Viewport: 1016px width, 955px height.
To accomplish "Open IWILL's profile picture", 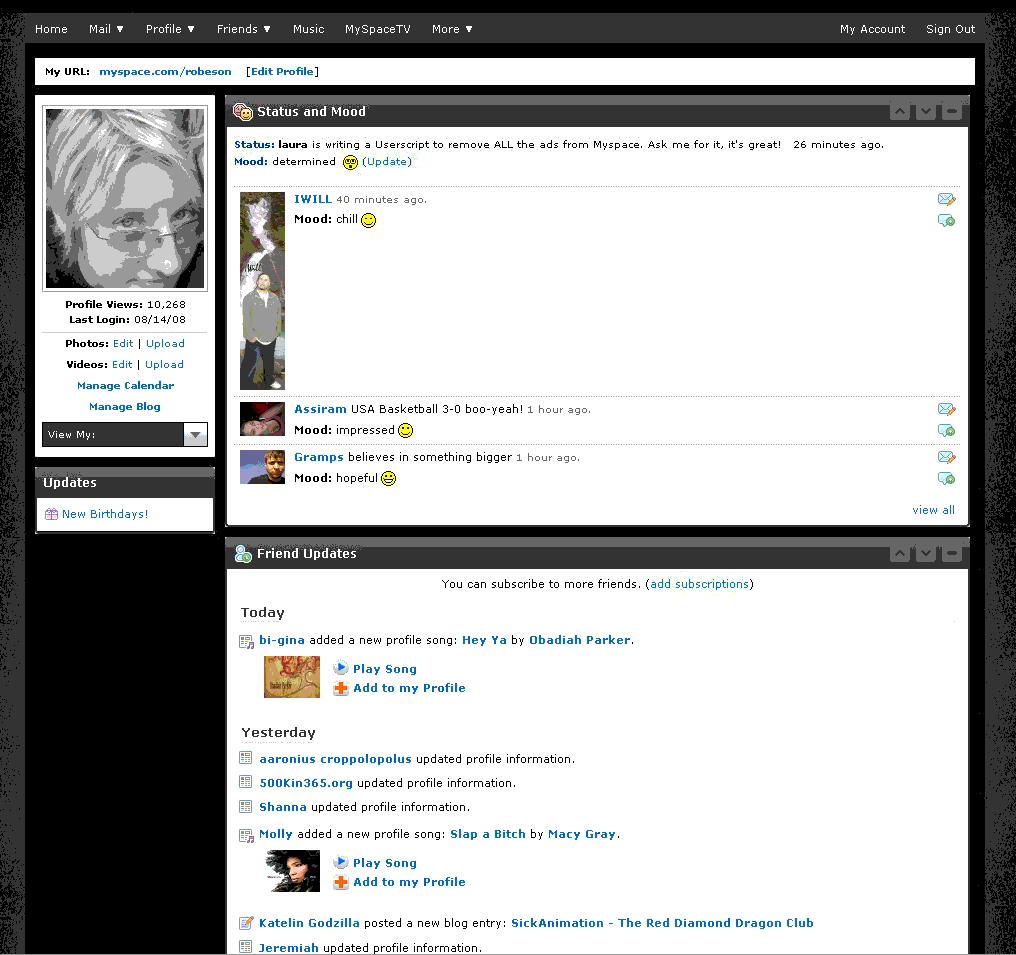I will [262, 291].
